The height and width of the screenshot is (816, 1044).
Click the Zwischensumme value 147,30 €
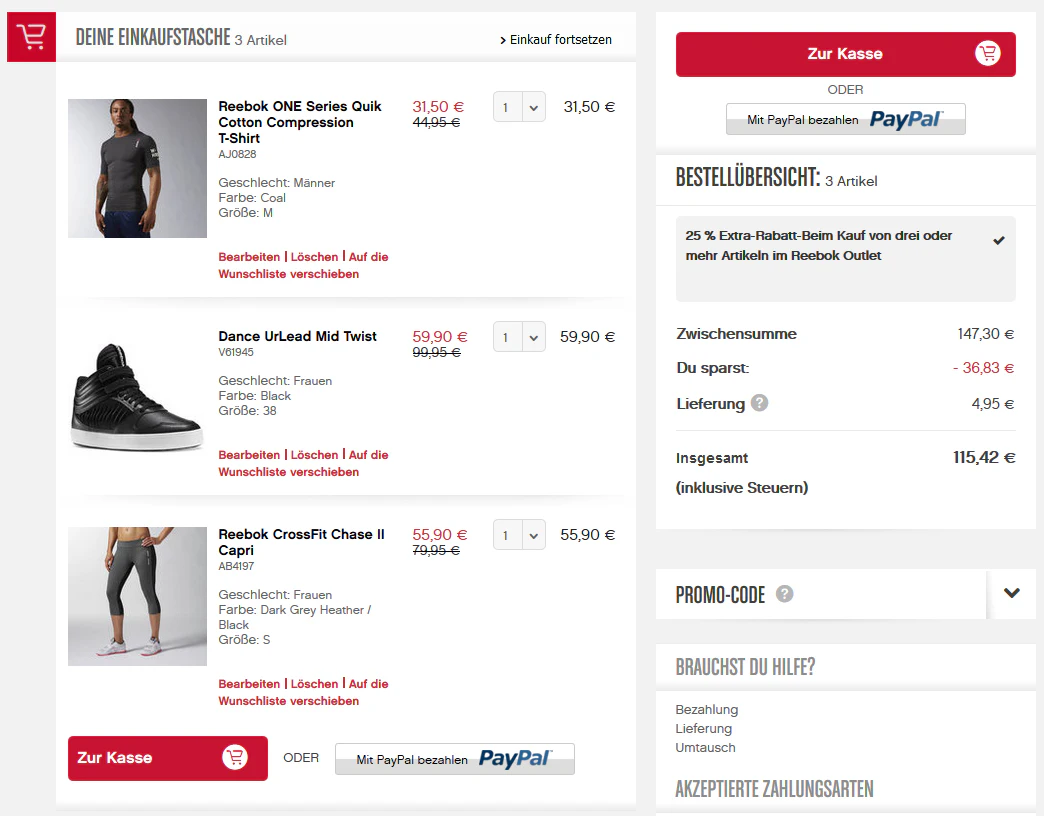[x=985, y=334]
